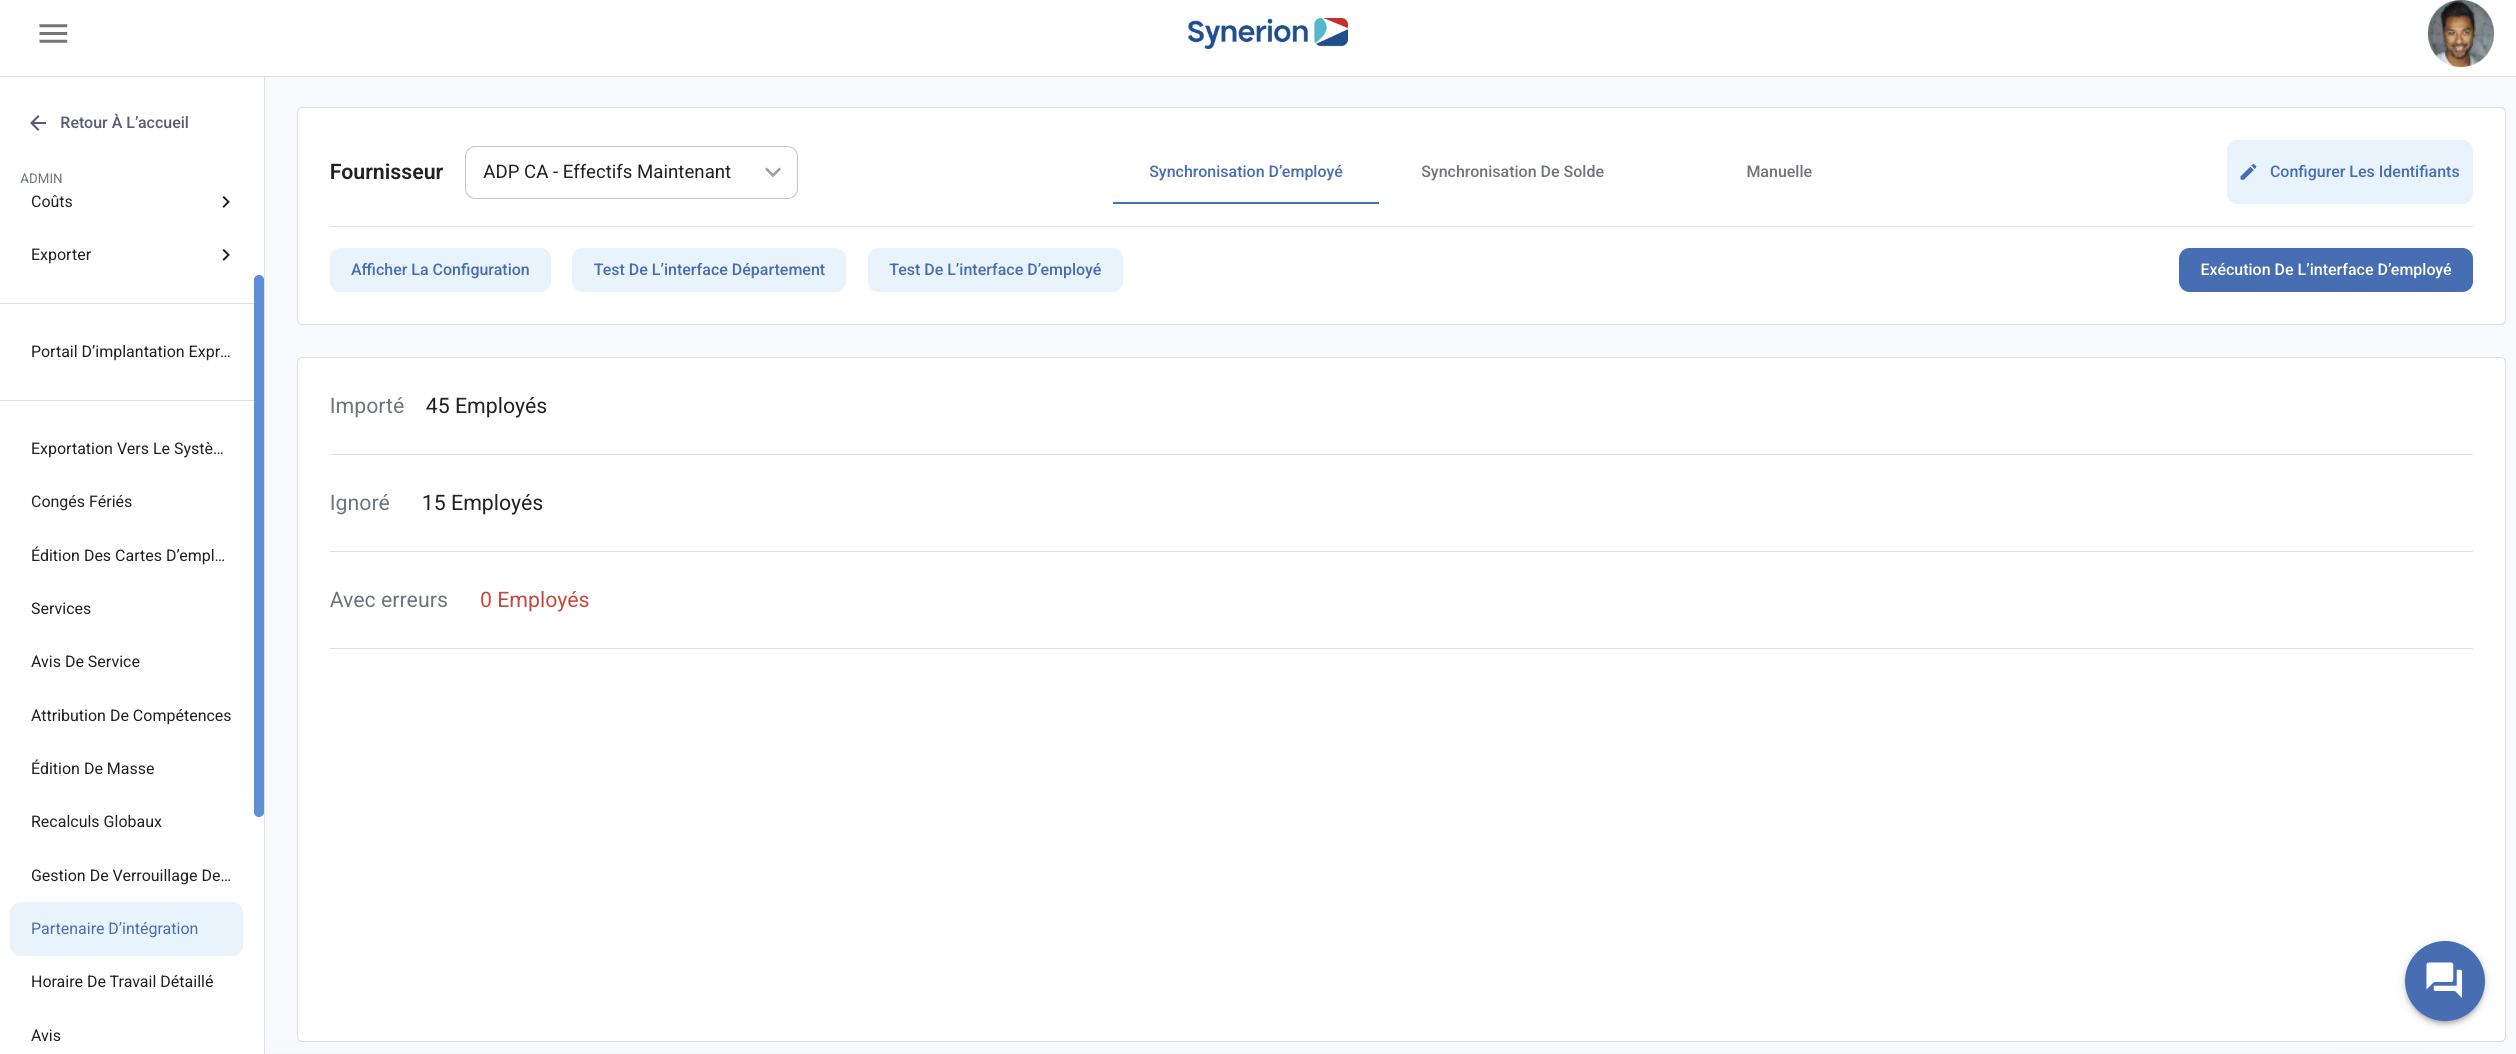The image size is (2516, 1054).
Task: Go back via Retour À L'accueil link
Action: click(124, 123)
